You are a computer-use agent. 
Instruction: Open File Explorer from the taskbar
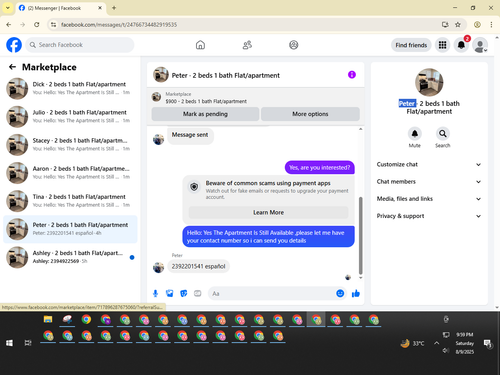(x=48, y=319)
